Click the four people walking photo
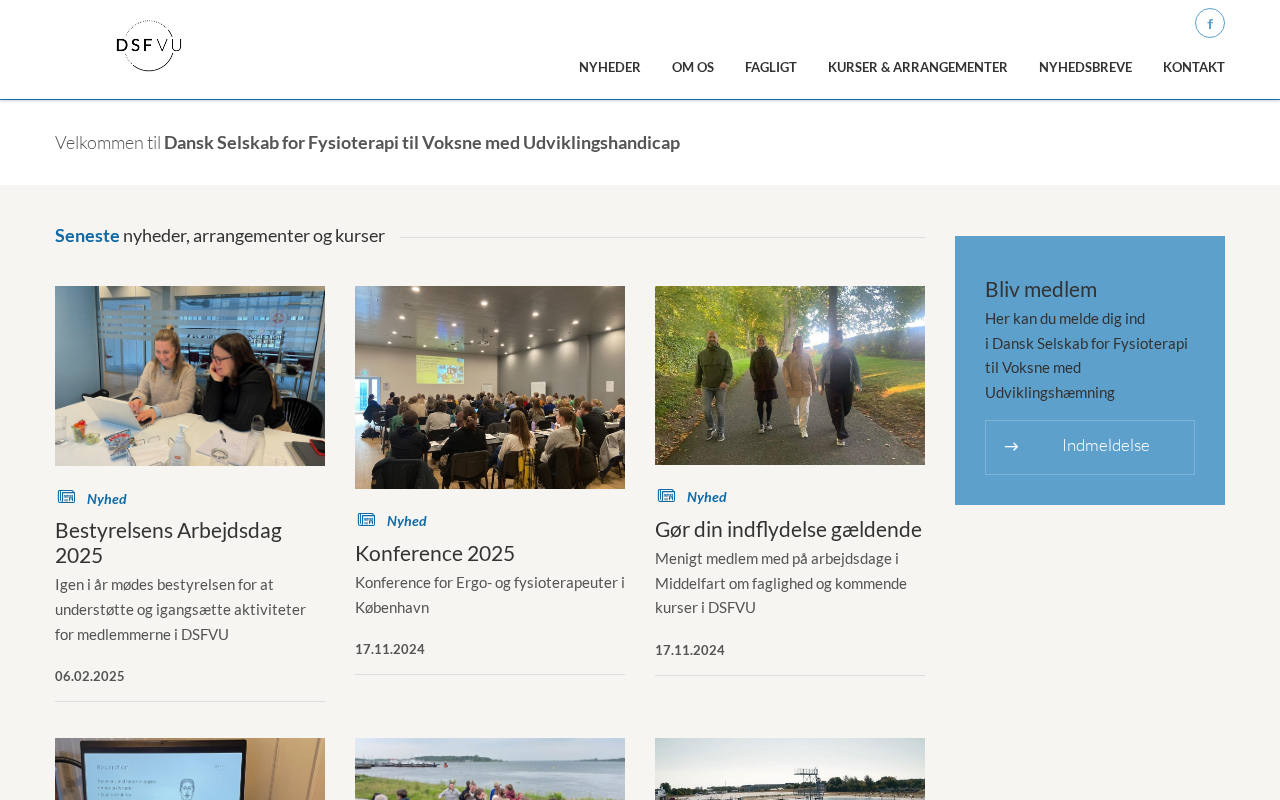Image resolution: width=1280 pixels, height=800 pixels. tap(790, 375)
